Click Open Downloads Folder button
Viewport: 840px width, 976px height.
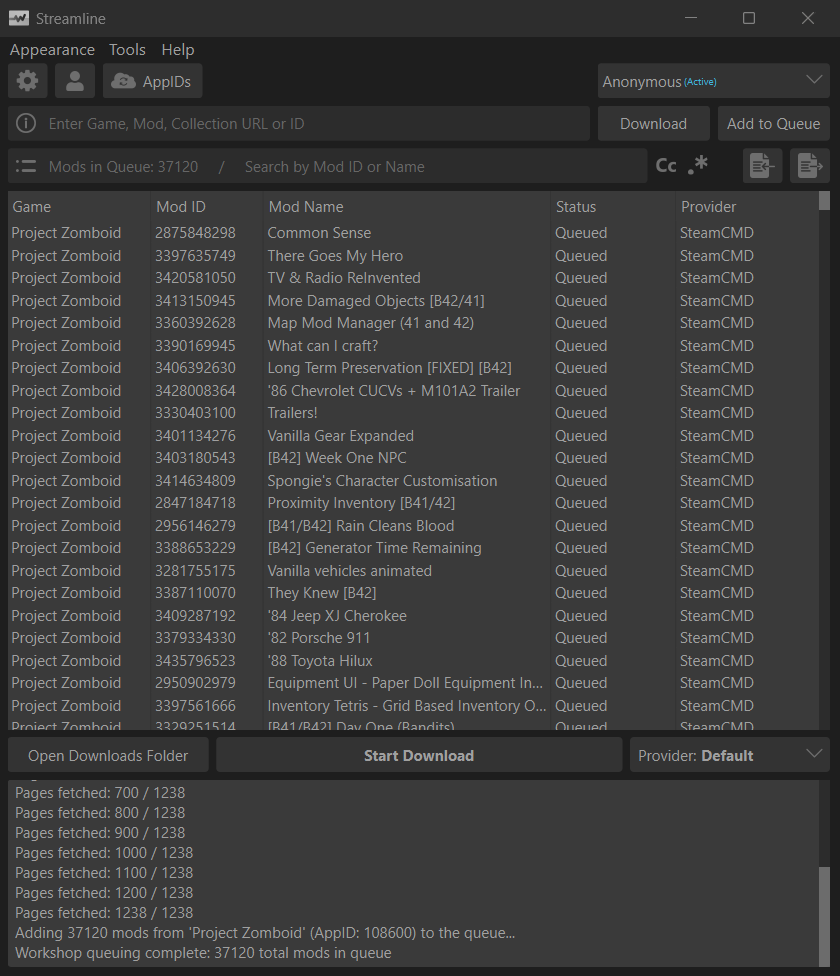tap(108, 755)
